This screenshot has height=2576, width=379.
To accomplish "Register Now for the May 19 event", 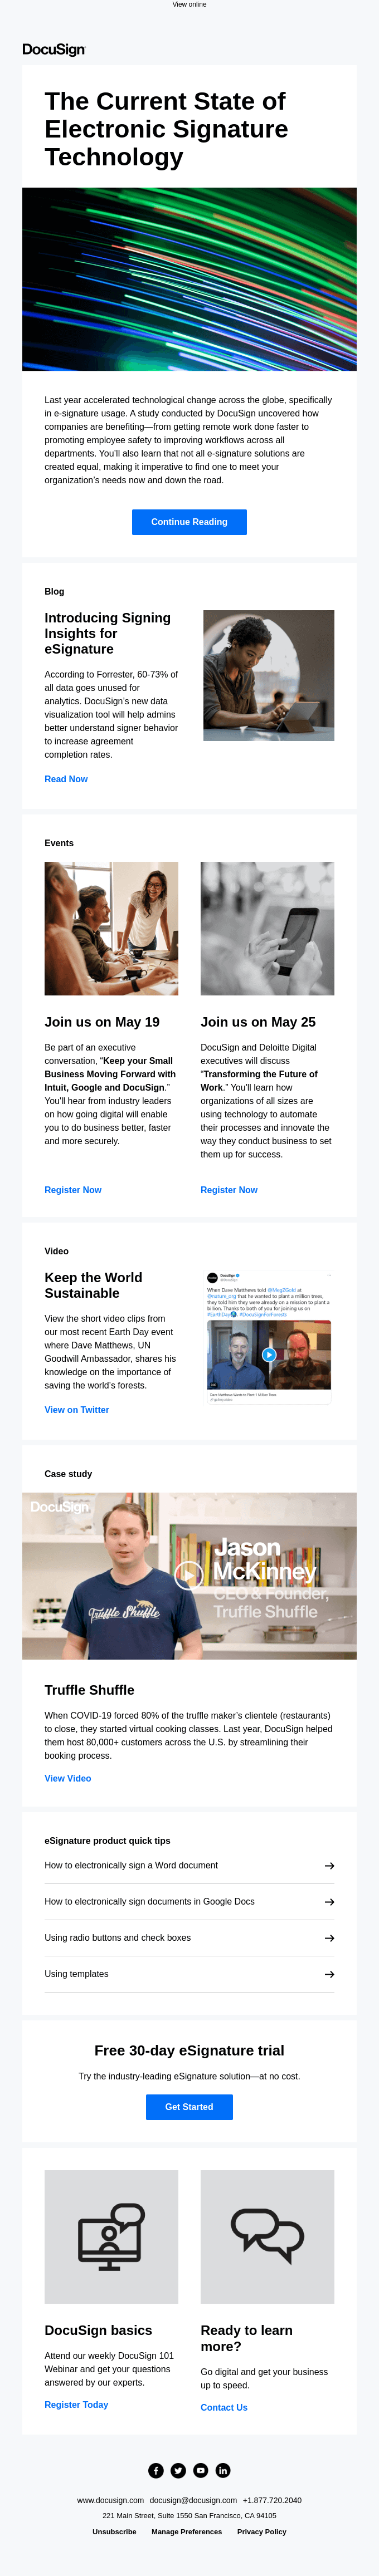I will [x=73, y=1190].
